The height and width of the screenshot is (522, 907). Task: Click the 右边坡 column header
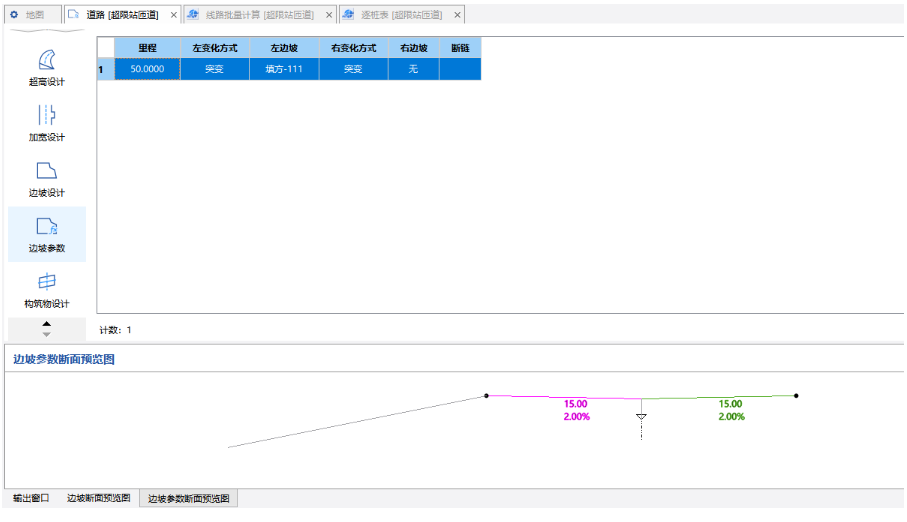414,48
